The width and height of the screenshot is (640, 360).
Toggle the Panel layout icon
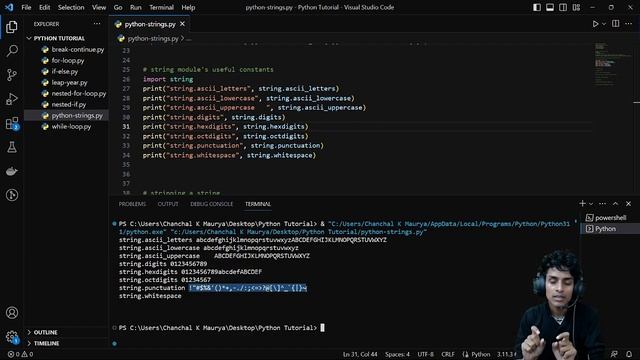[550, 7]
